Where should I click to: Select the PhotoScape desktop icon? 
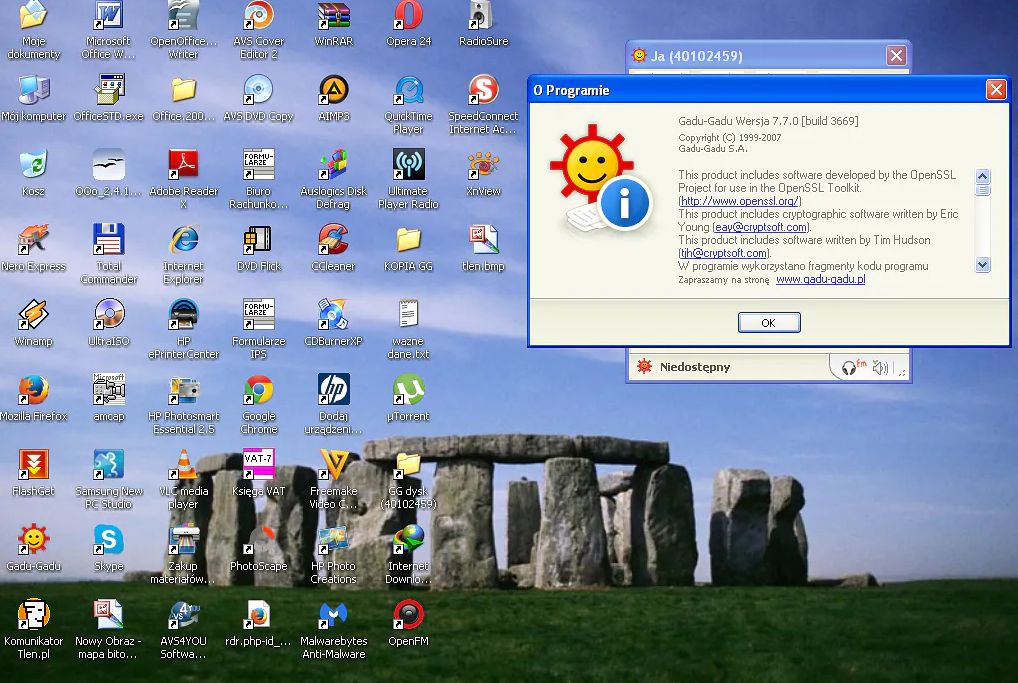coord(258,549)
